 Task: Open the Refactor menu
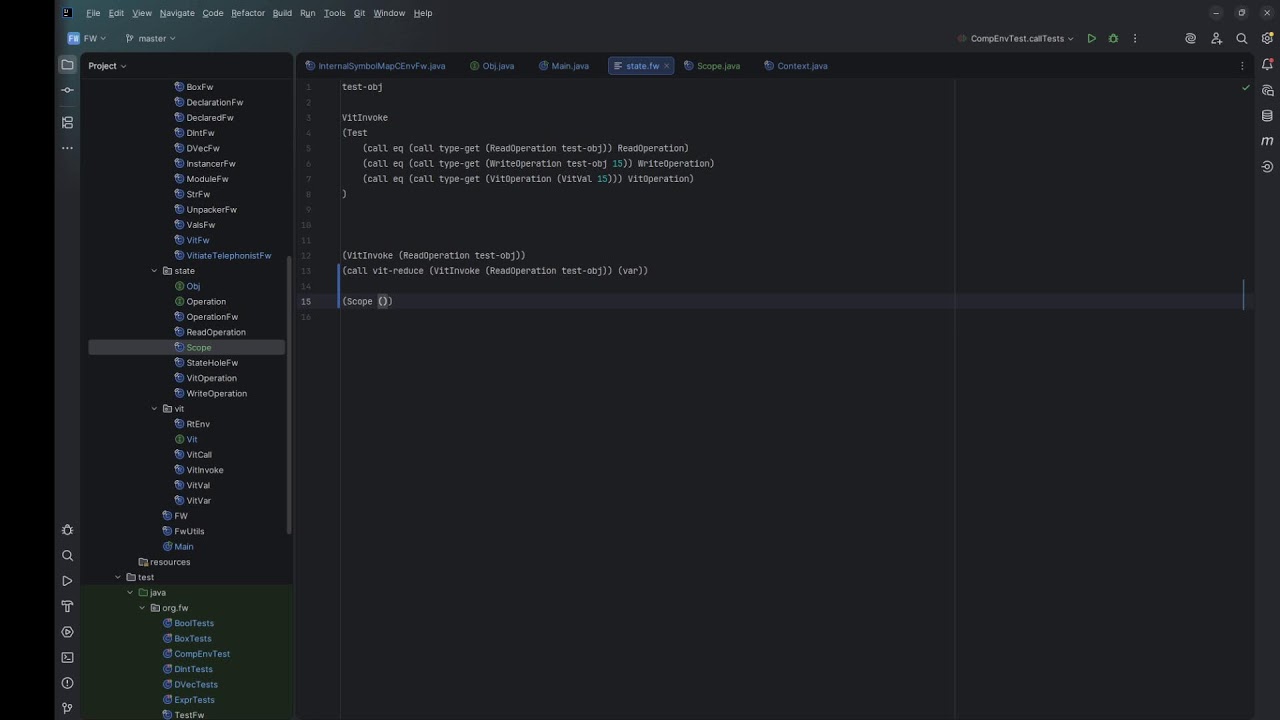click(248, 13)
